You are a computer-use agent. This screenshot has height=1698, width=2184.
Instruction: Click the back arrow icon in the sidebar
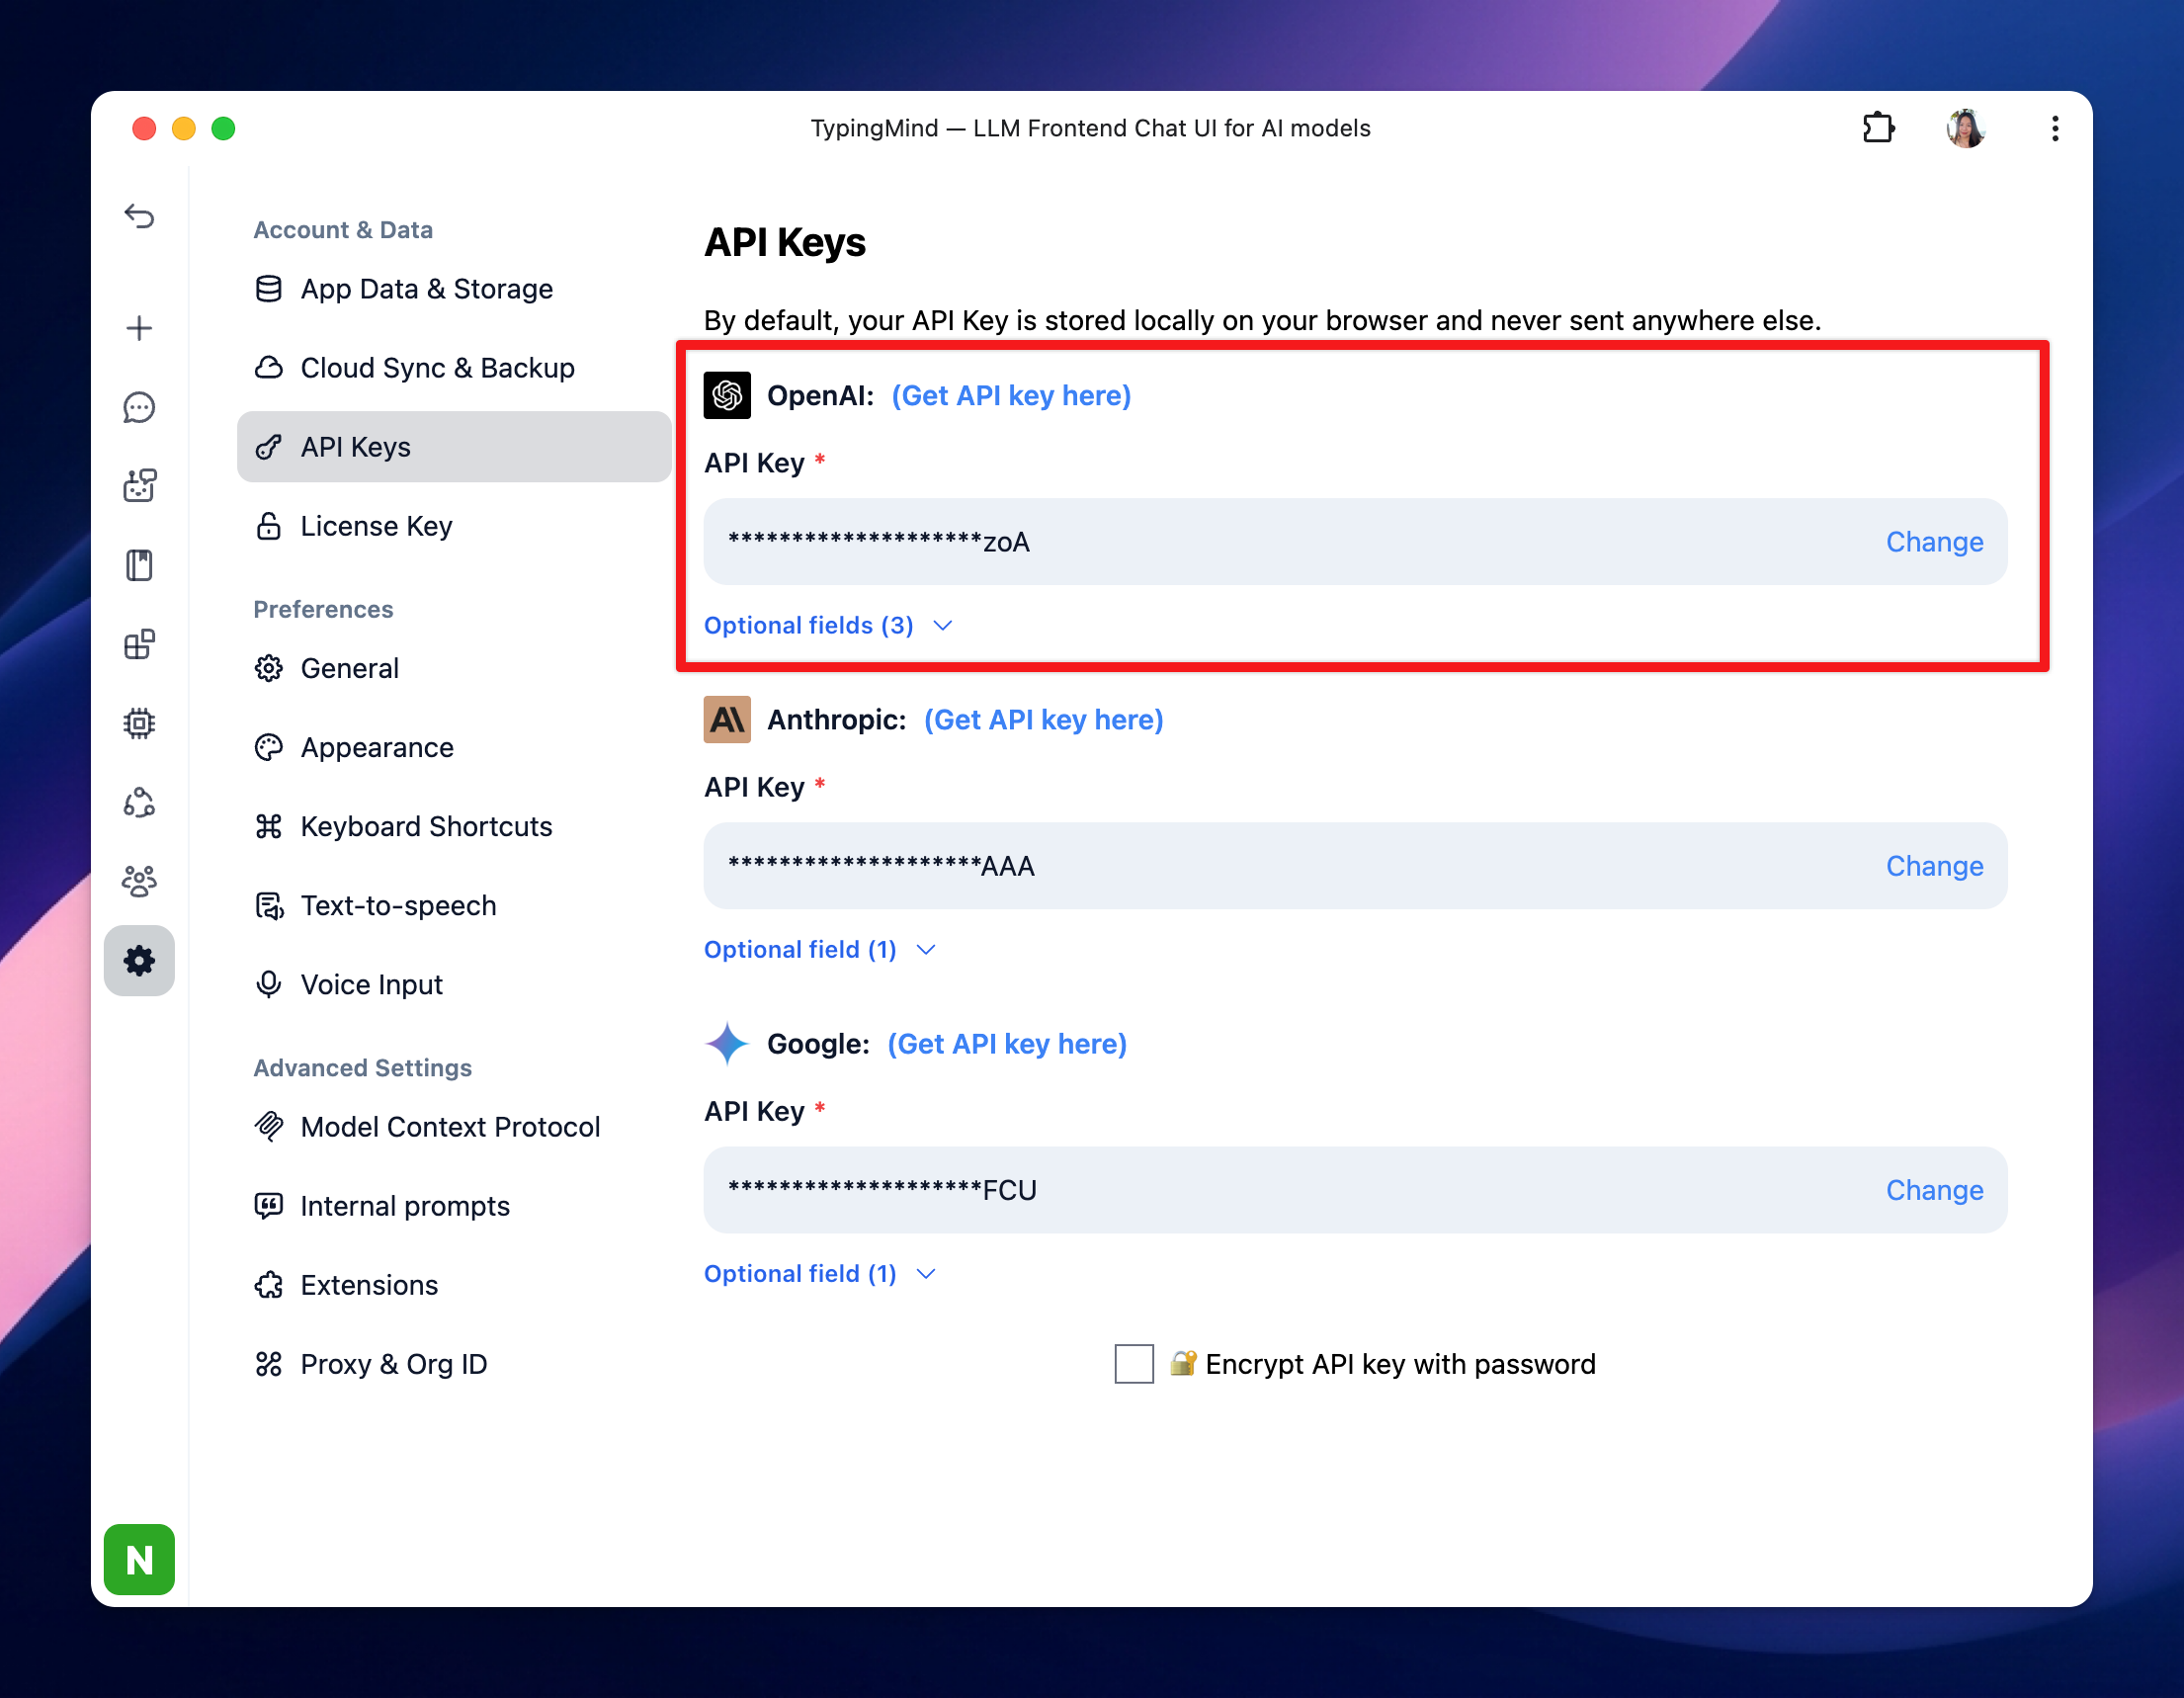click(139, 216)
